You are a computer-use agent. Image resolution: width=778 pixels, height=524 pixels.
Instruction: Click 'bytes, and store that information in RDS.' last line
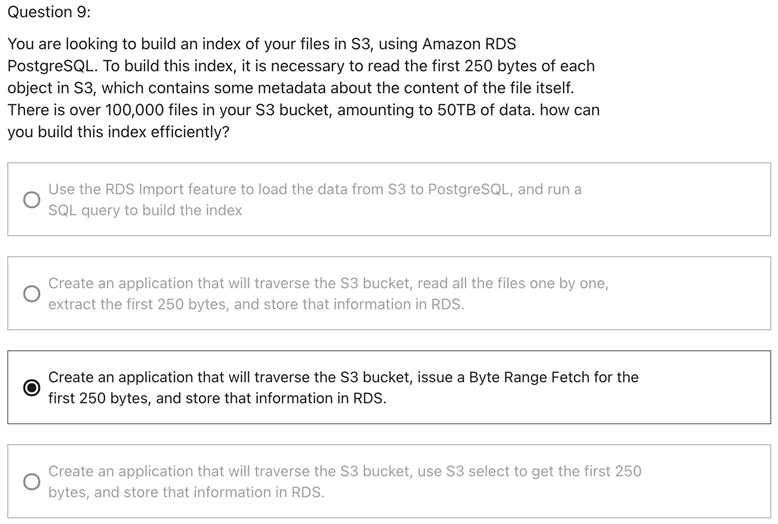[x=186, y=492]
